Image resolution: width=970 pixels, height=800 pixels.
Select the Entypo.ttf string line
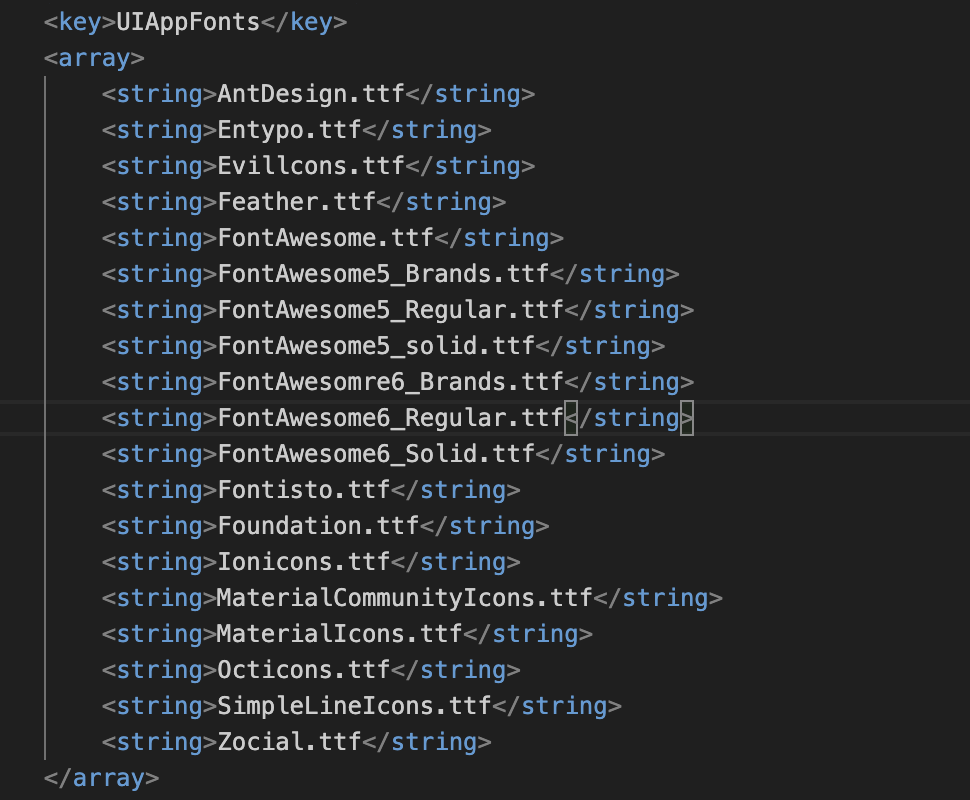(x=296, y=130)
